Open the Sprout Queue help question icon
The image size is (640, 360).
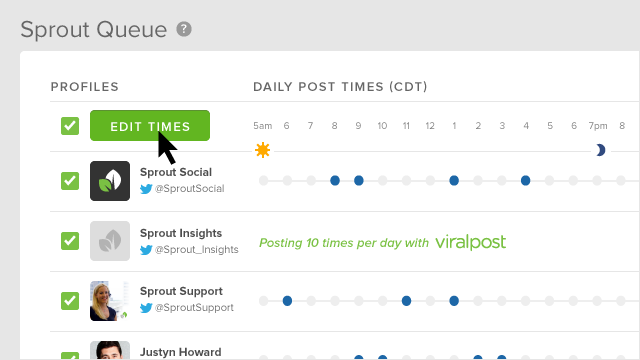184,29
